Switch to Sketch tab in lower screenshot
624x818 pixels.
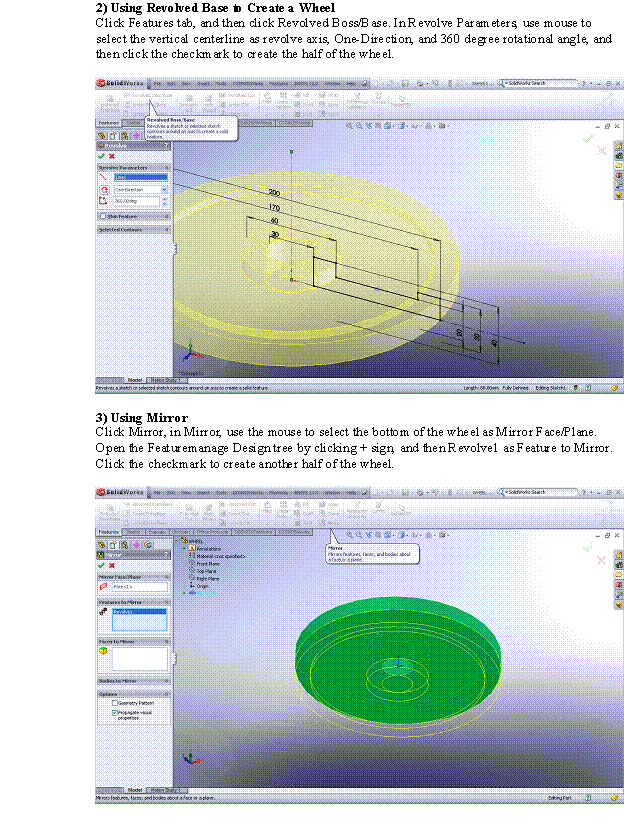(134, 532)
